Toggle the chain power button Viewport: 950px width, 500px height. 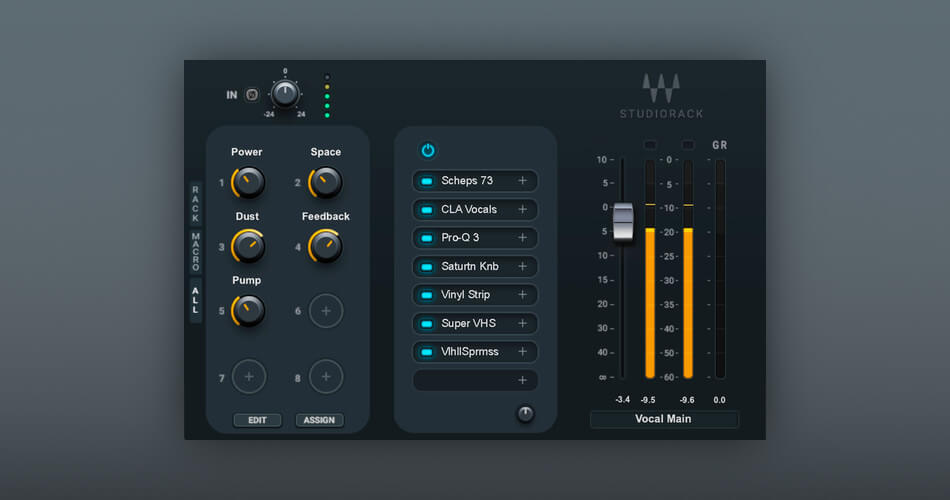(x=428, y=150)
